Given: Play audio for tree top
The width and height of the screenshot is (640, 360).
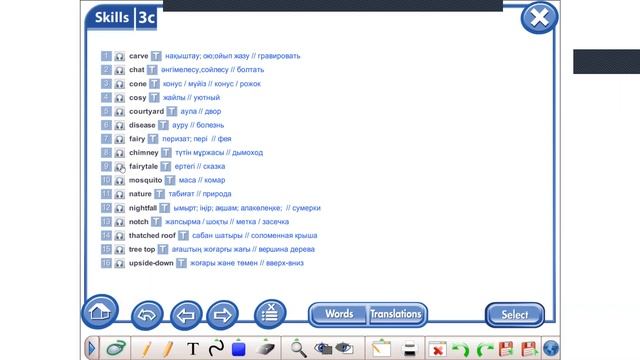Looking at the screenshot, I should pos(119,249).
